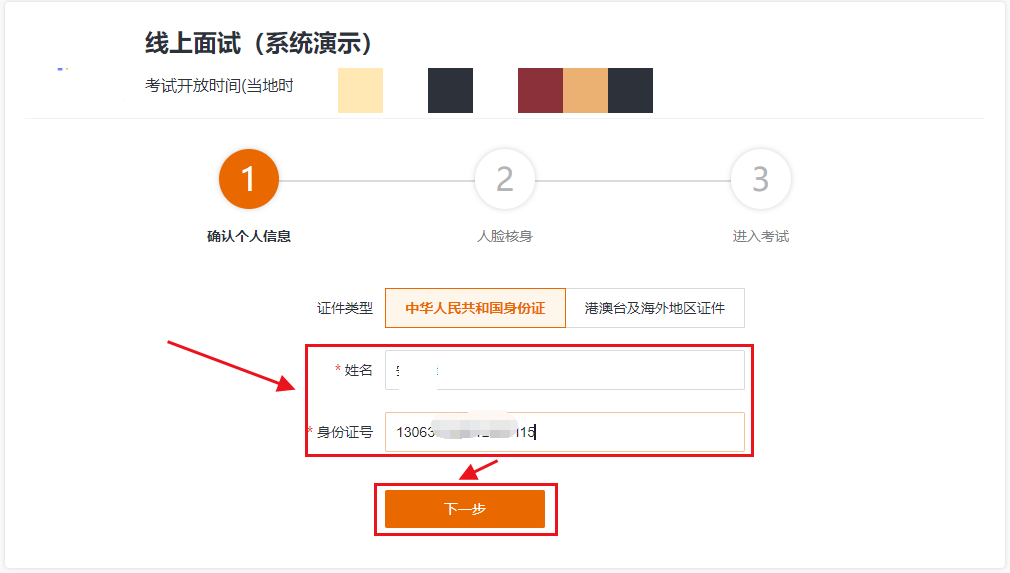
Task: Click the 进入考试 step label
Action: tap(761, 236)
